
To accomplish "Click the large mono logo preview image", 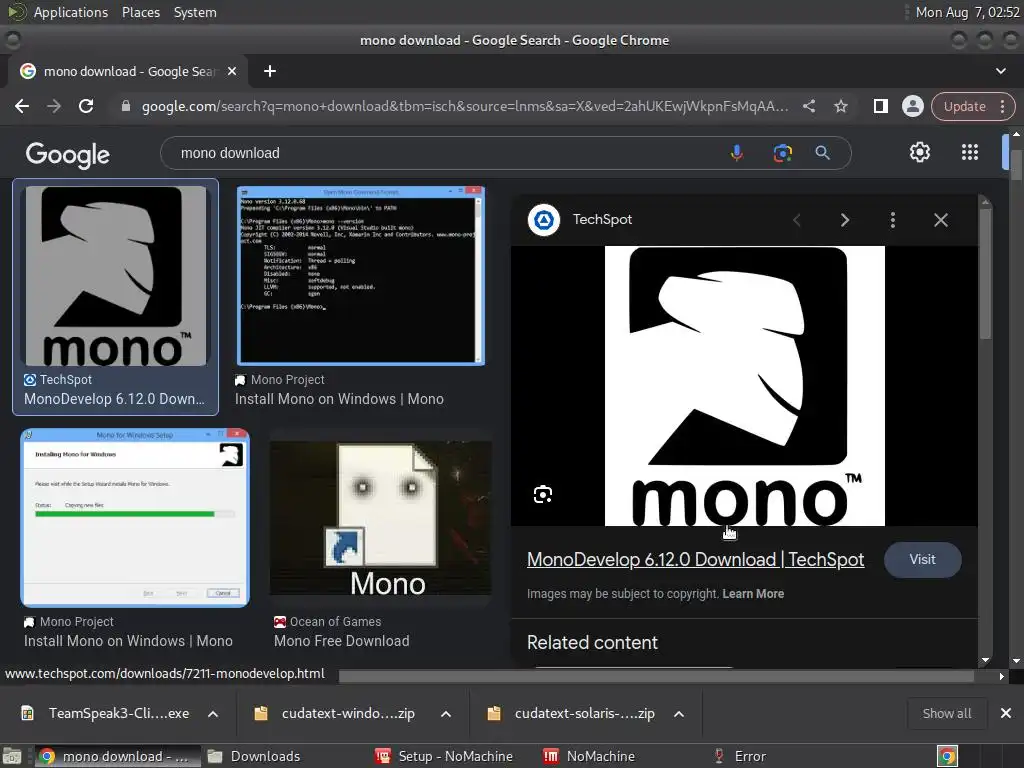I will [744, 386].
